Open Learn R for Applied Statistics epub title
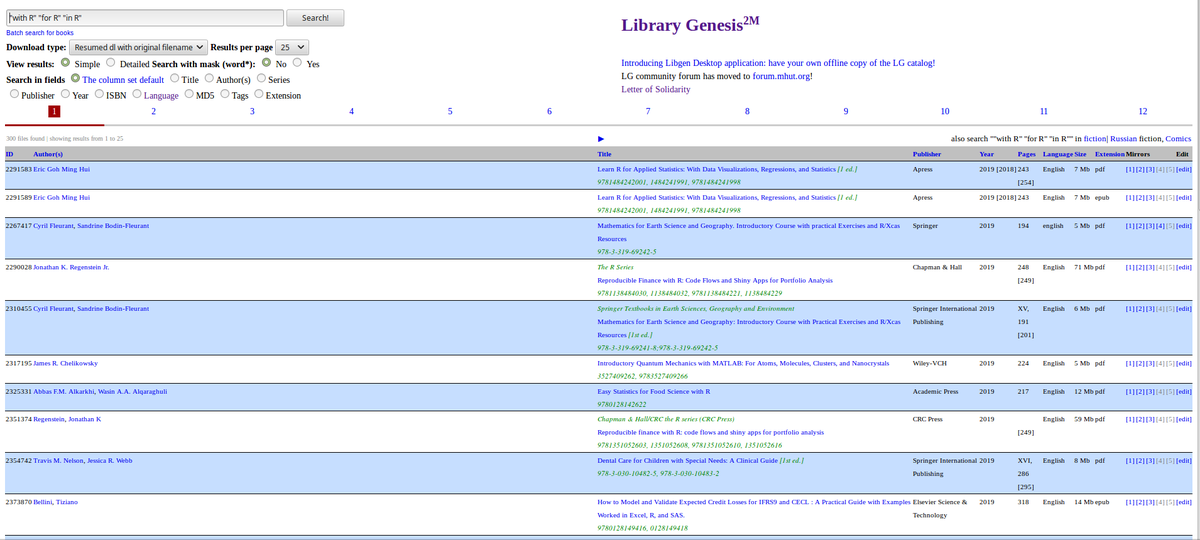Viewport: 1200px width, 540px height. point(716,198)
